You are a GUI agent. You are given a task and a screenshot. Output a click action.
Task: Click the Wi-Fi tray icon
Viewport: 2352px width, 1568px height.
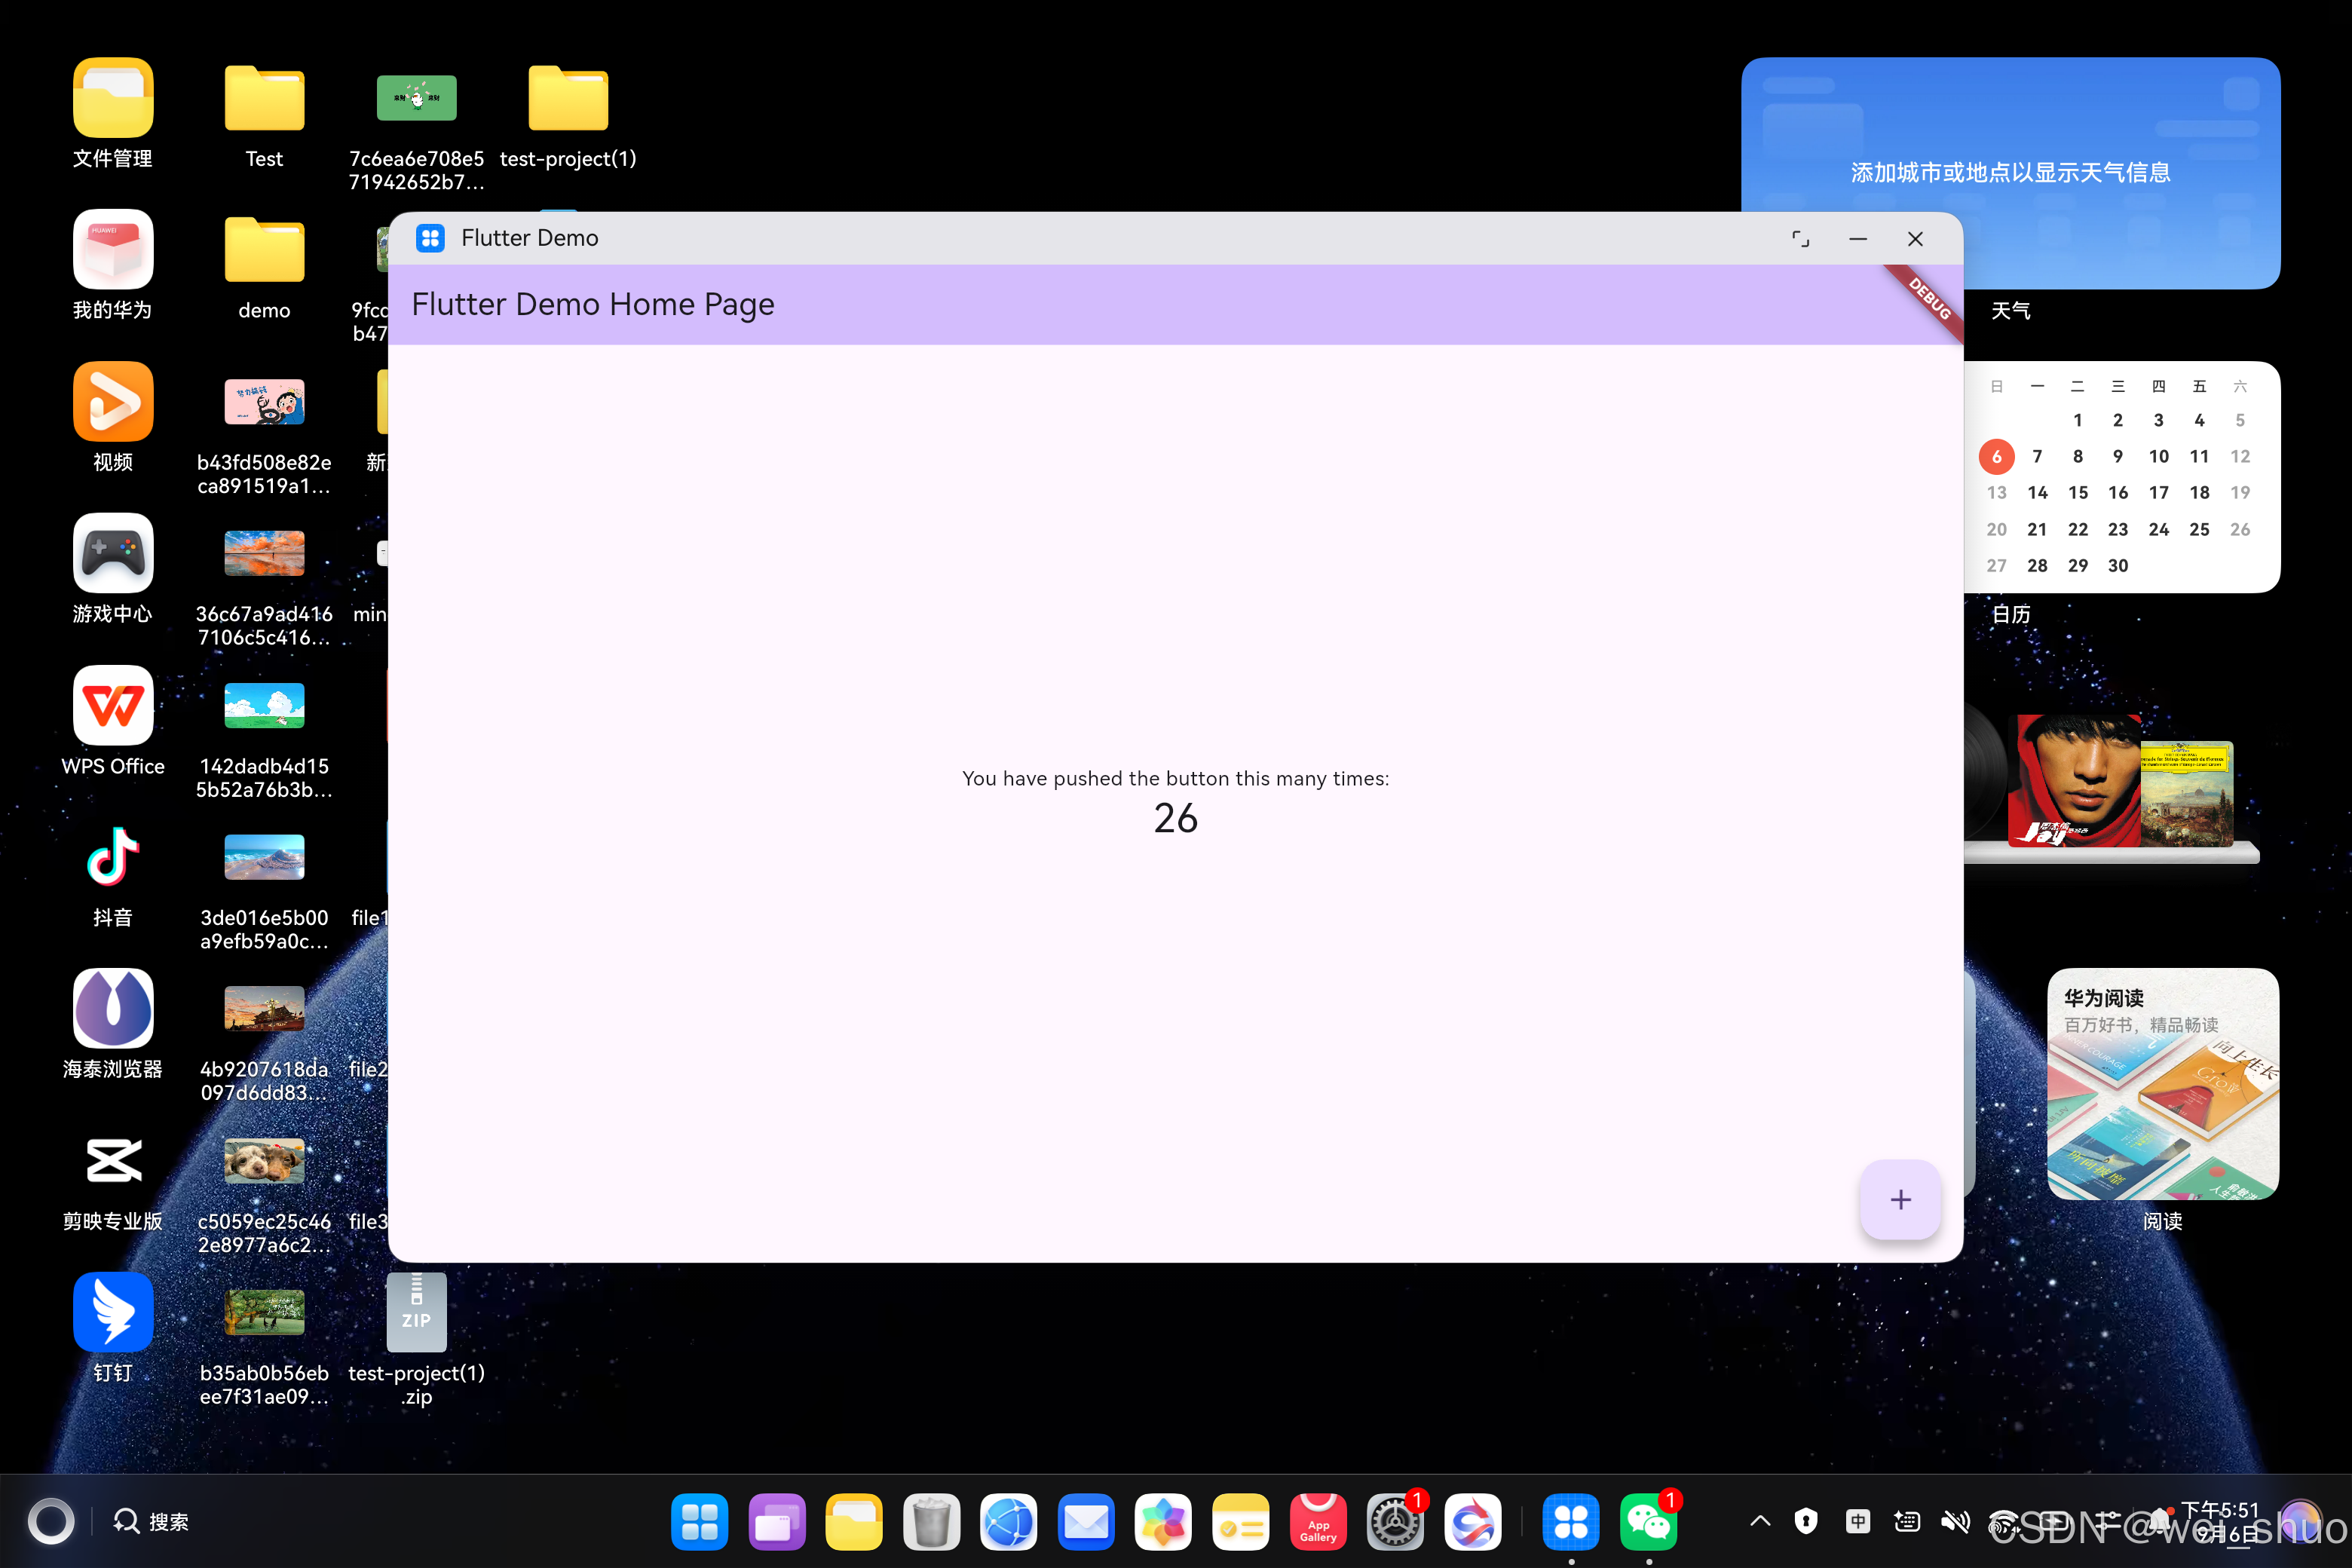2004,1521
